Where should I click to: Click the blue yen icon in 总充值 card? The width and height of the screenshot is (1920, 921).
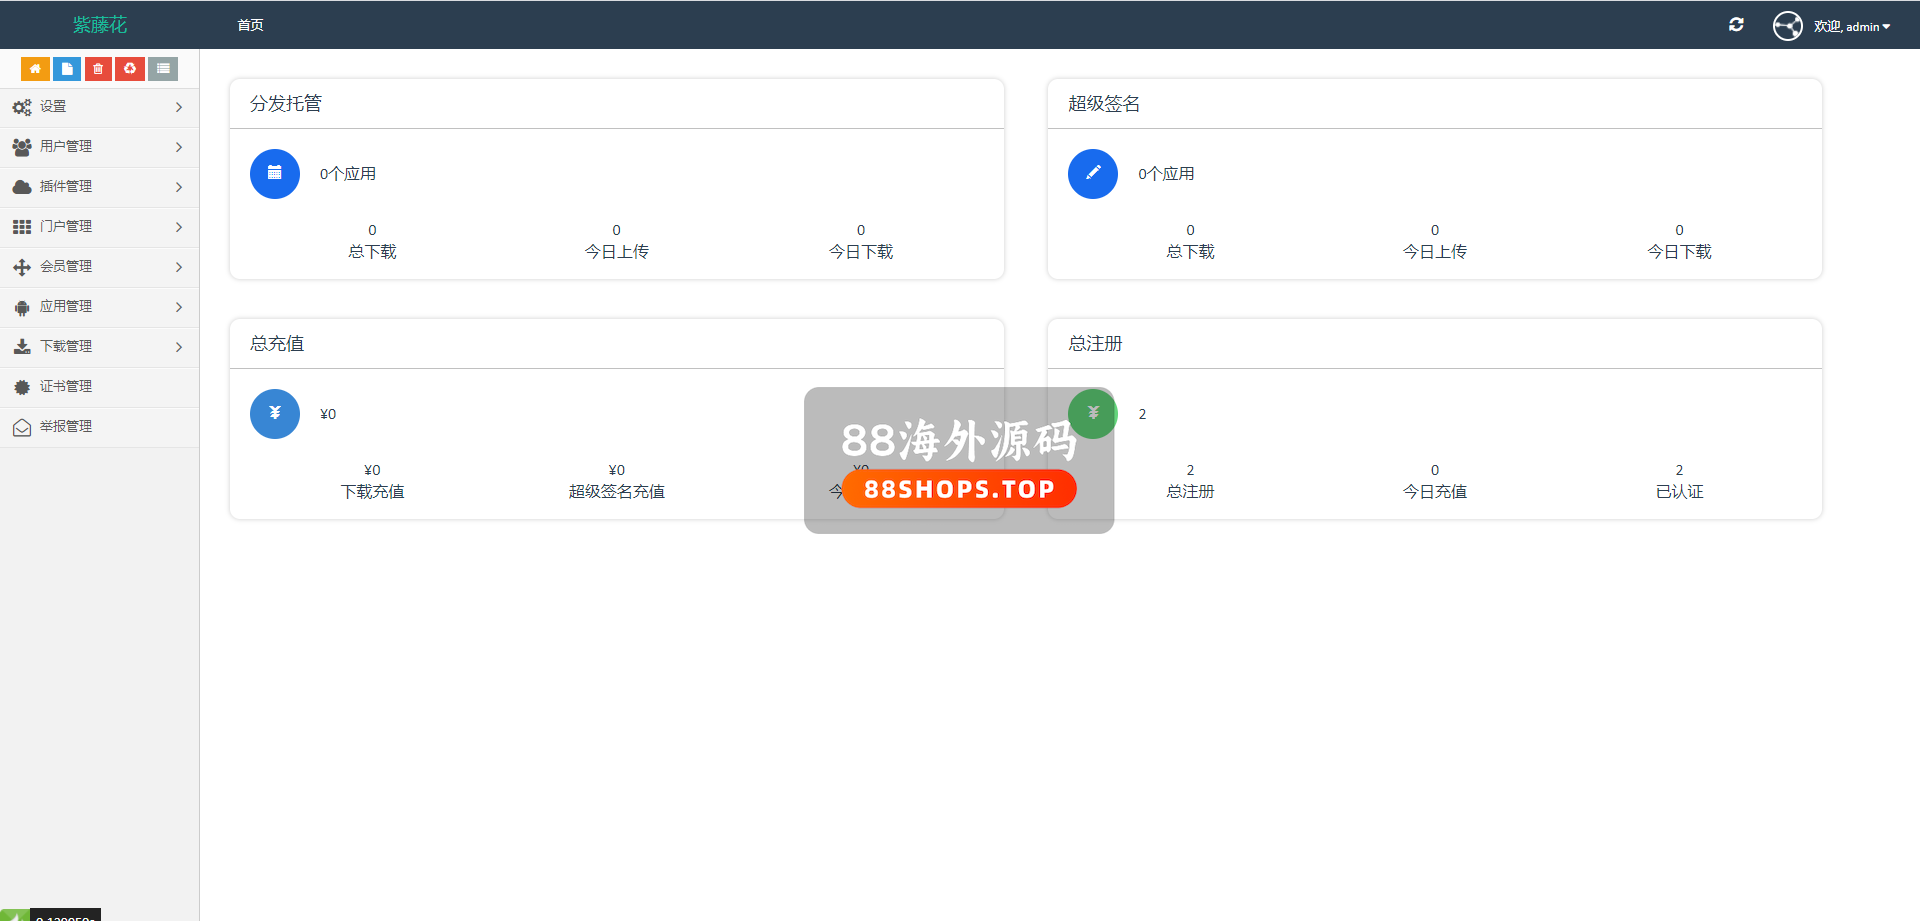click(x=275, y=414)
